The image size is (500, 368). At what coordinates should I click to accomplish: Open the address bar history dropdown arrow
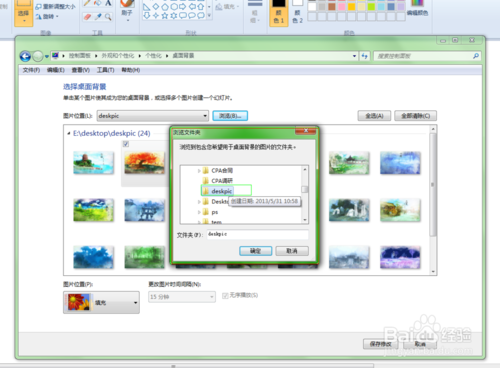tap(354, 56)
